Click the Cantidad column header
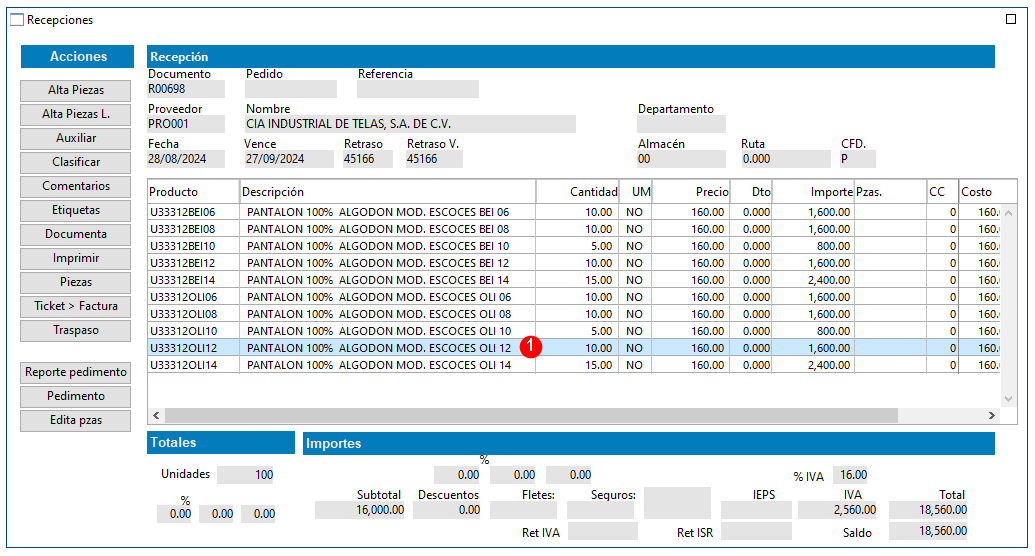This screenshot has height=556, width=1035. 578,191
